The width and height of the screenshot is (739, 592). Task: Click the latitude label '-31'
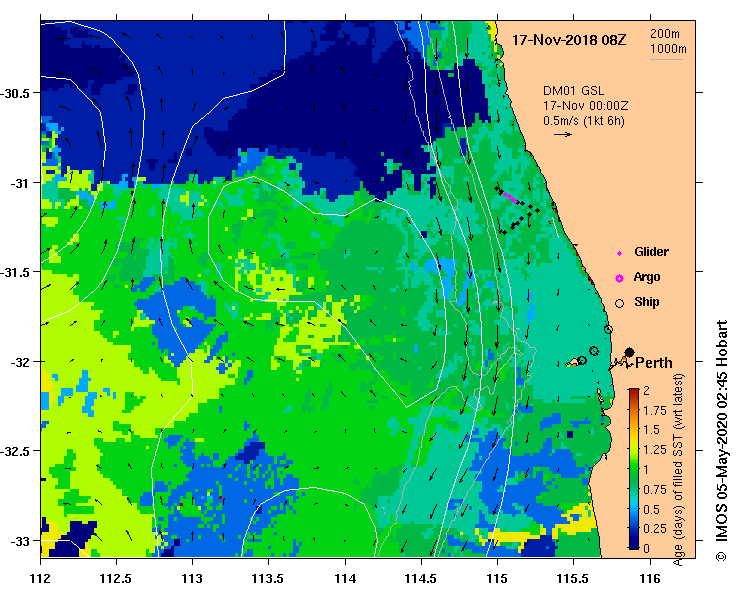coord(20,183)
